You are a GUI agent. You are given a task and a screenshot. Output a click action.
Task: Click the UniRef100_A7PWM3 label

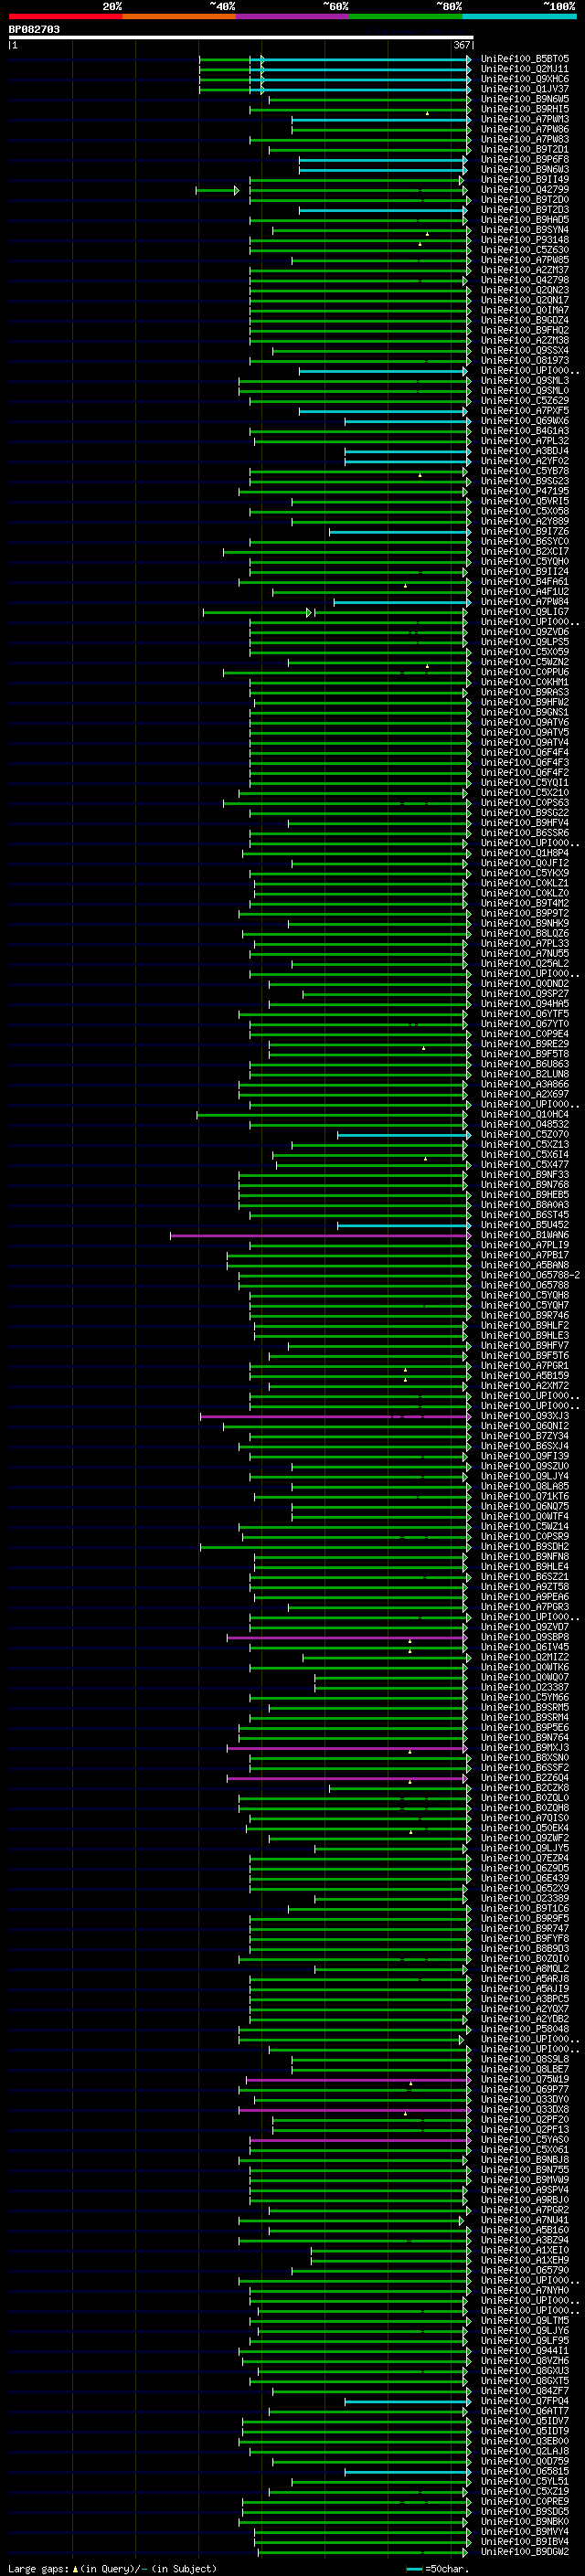click(x=525, y=119)
